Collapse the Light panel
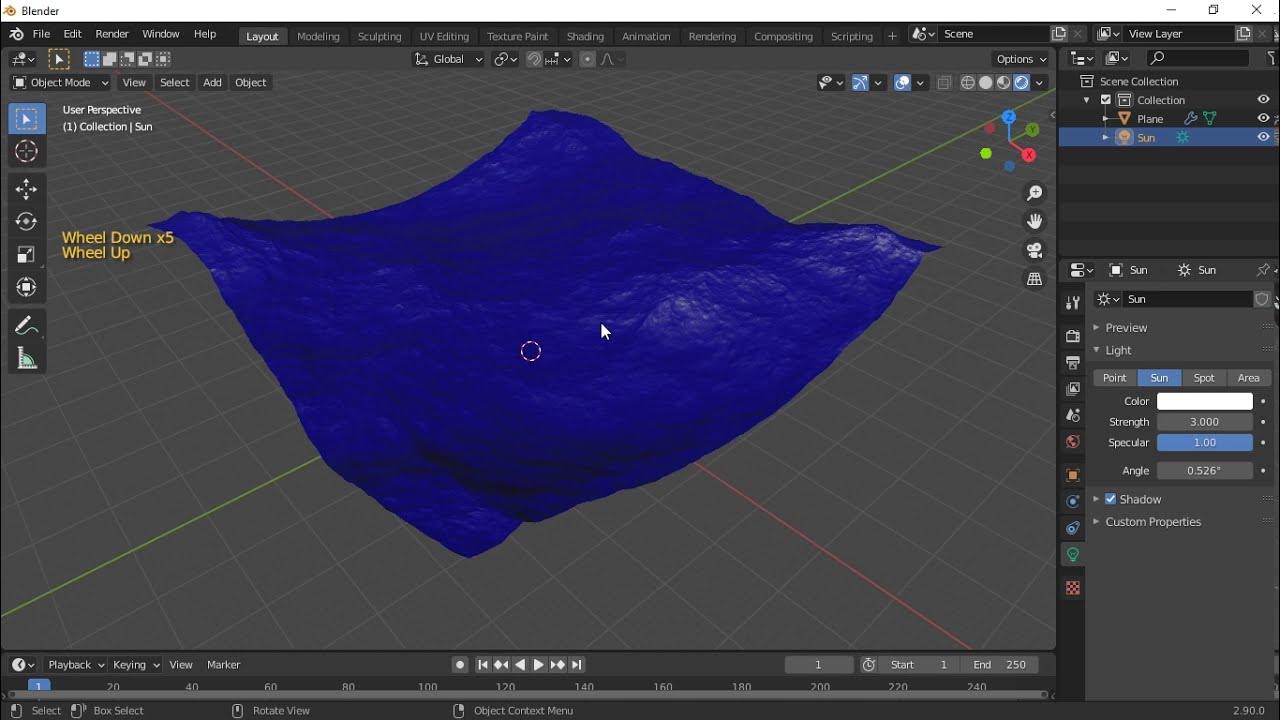1280x720 pixels. (x=1118, y=350)
